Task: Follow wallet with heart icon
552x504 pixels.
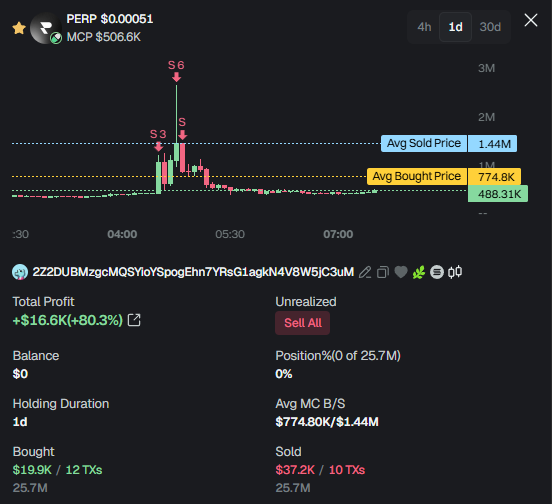Action: [x=401, y=272]
